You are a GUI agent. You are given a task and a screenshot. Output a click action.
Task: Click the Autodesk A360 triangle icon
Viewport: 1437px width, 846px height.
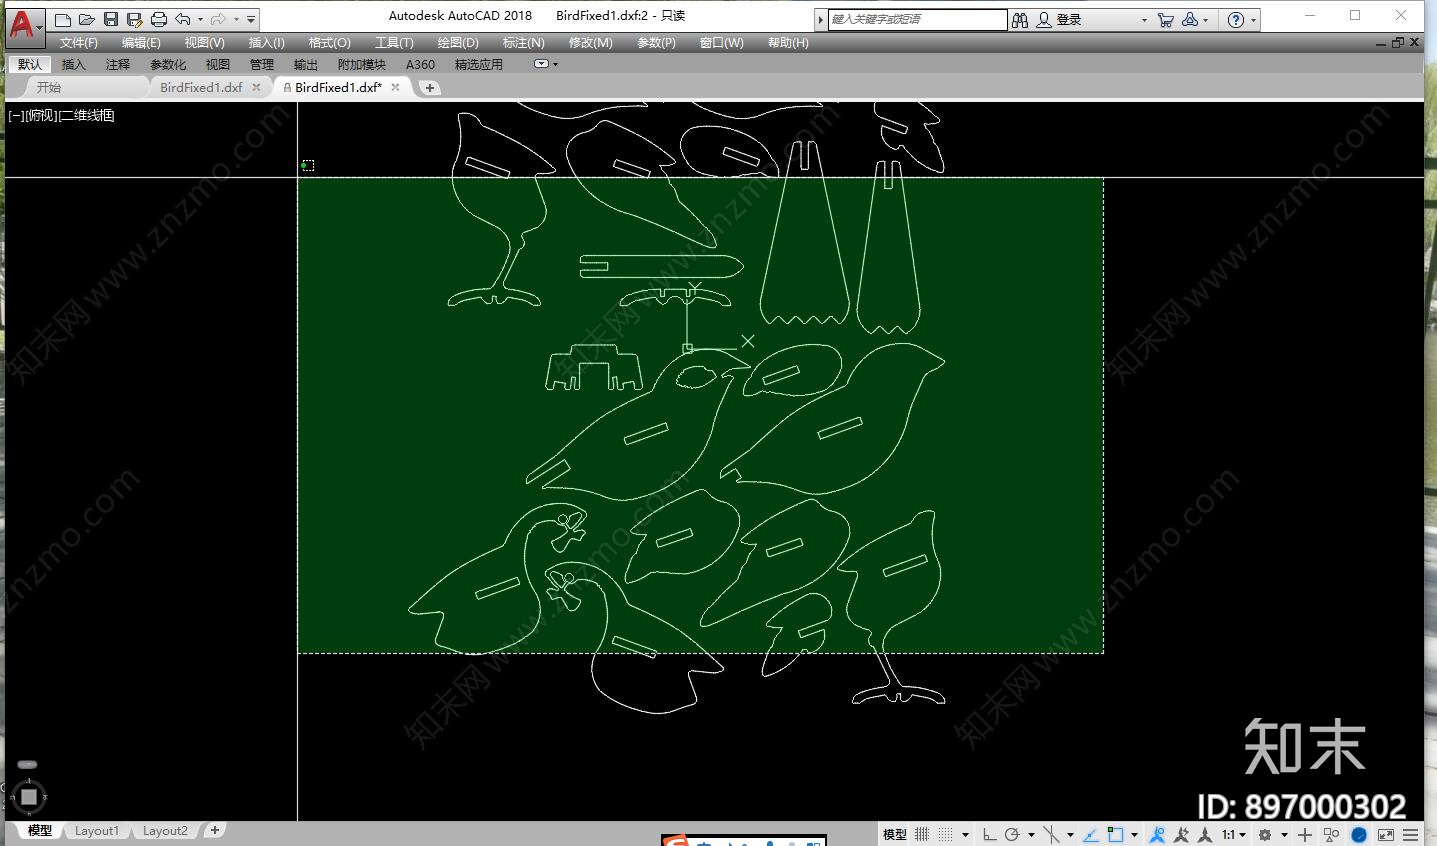click(x=1190, y=20)
